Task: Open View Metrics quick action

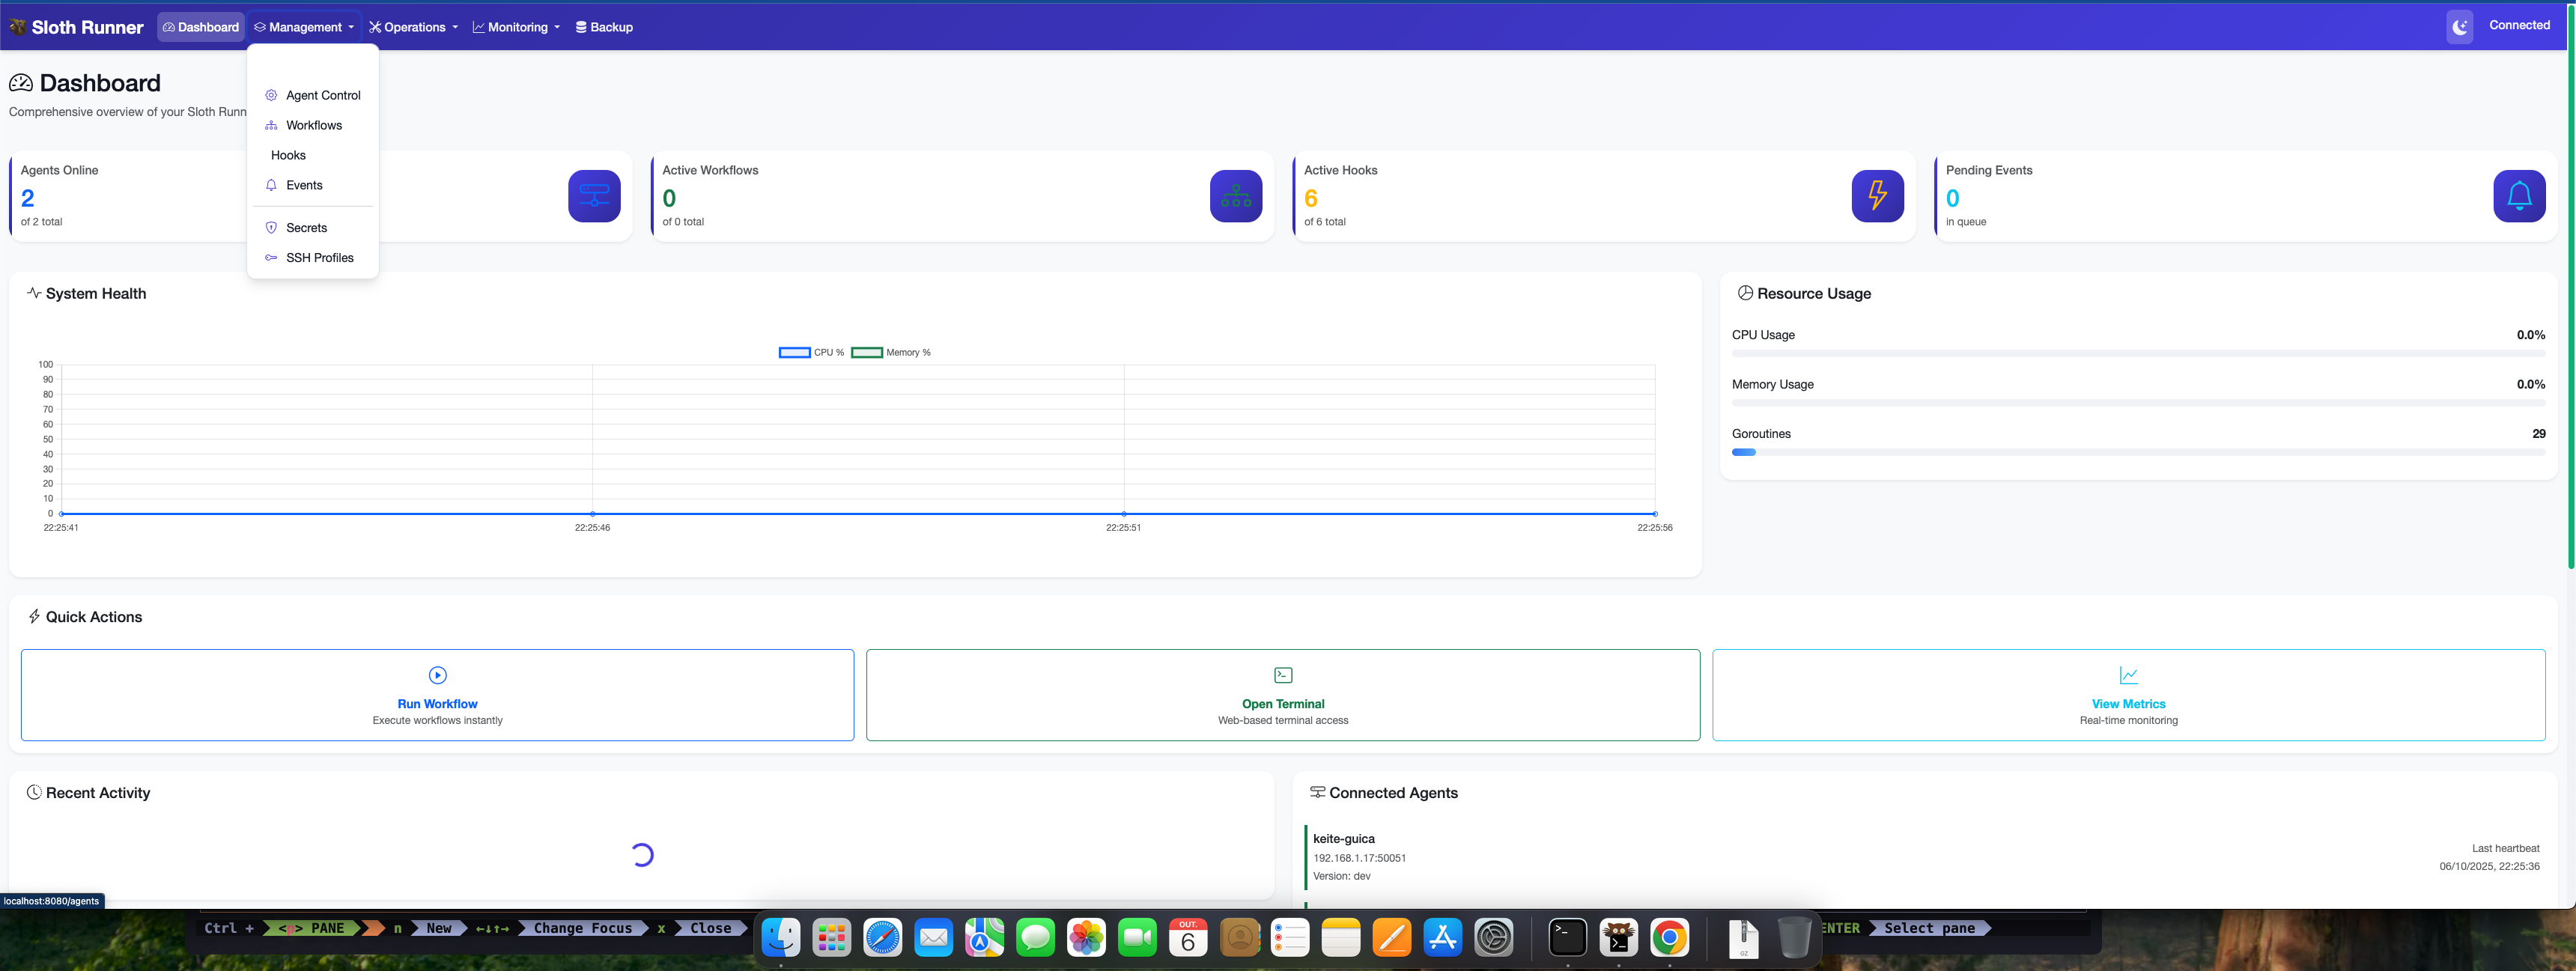Action: (2128, 695)
